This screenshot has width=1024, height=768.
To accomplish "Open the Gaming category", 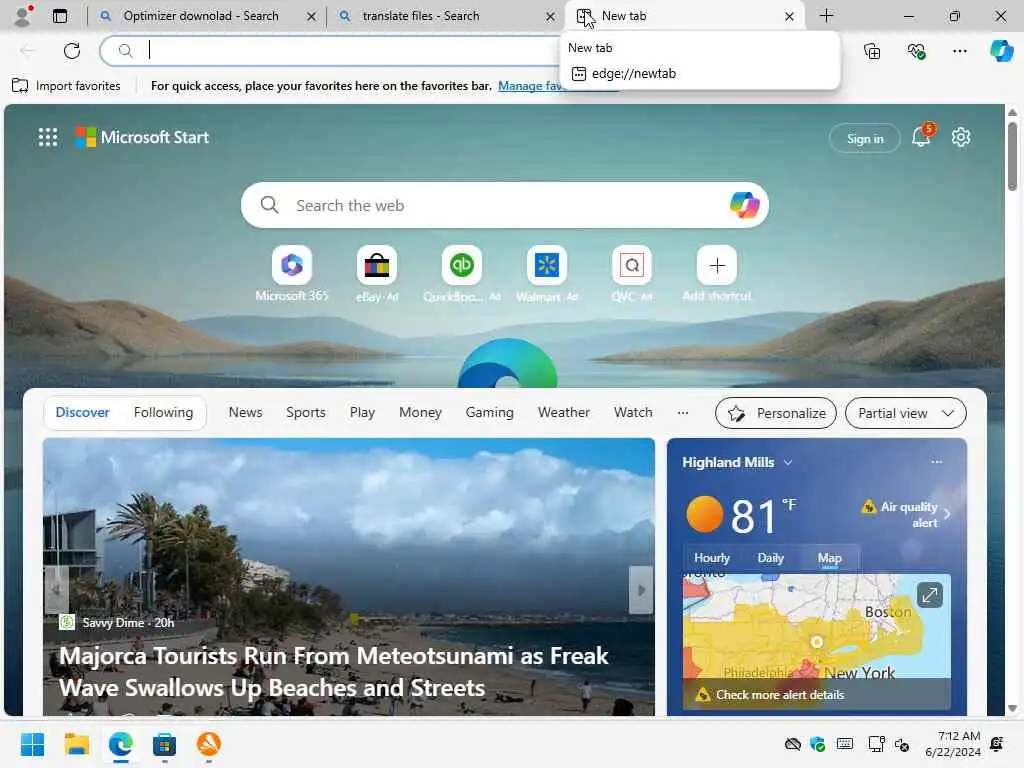I will click(x=489, y=413).
